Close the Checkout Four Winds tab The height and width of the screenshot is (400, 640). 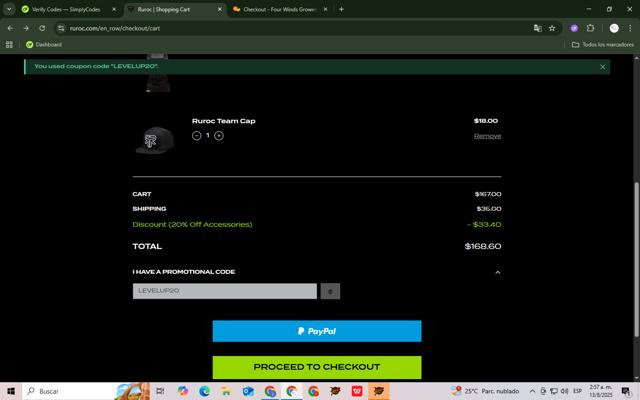point(325,9)
